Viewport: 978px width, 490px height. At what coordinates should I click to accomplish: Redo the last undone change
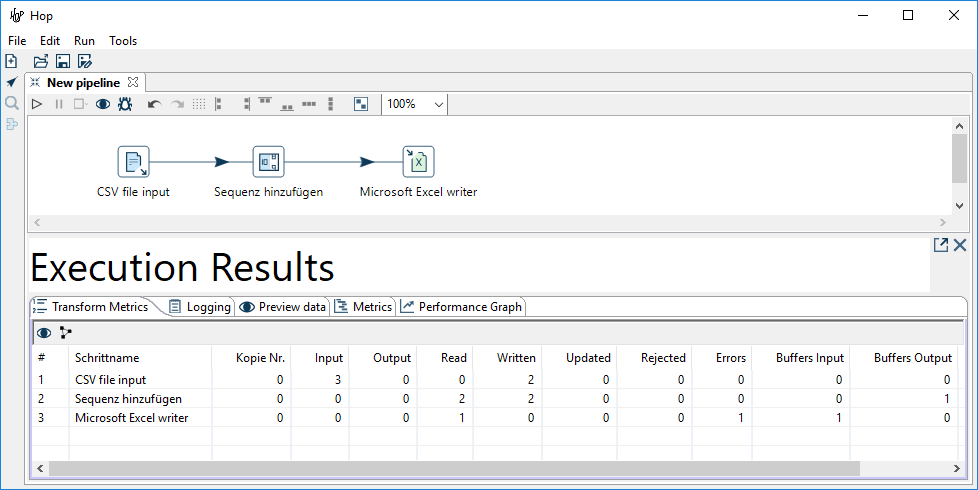point(177,104)
